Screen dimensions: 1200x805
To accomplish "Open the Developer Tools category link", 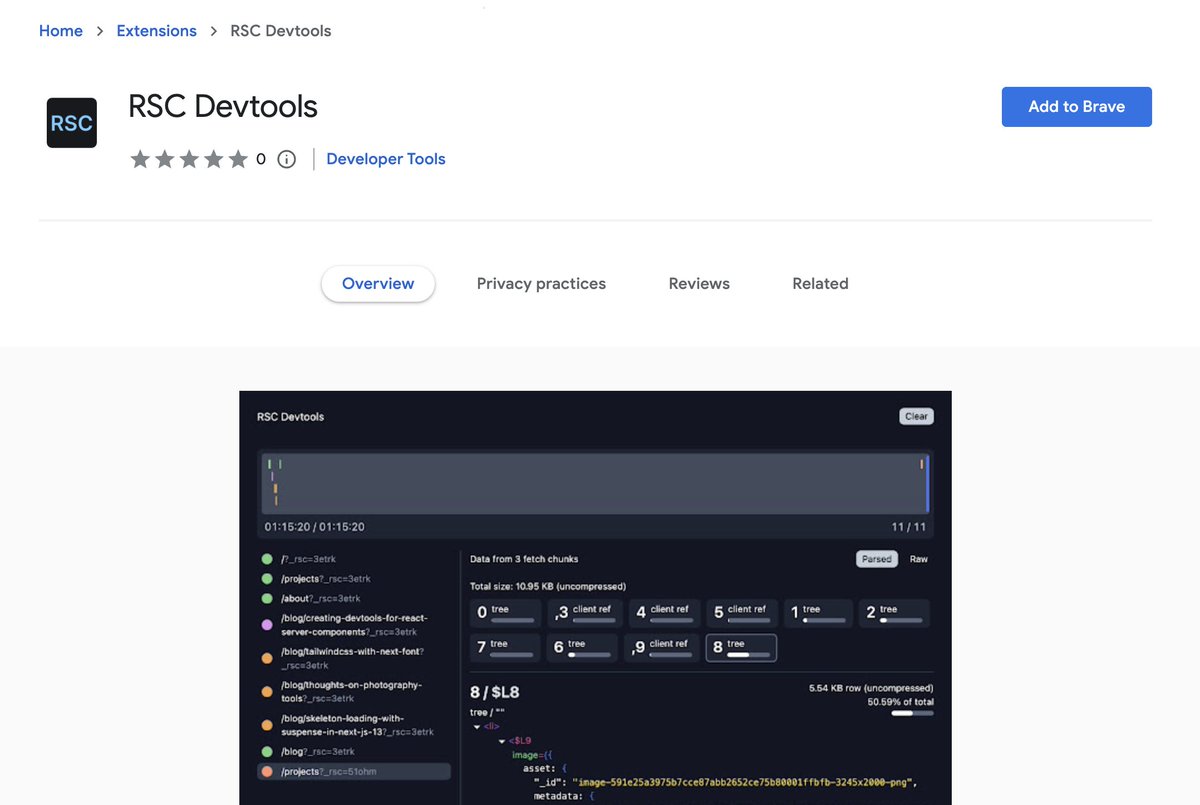I will pyautogui.click(x=385, y=159).
